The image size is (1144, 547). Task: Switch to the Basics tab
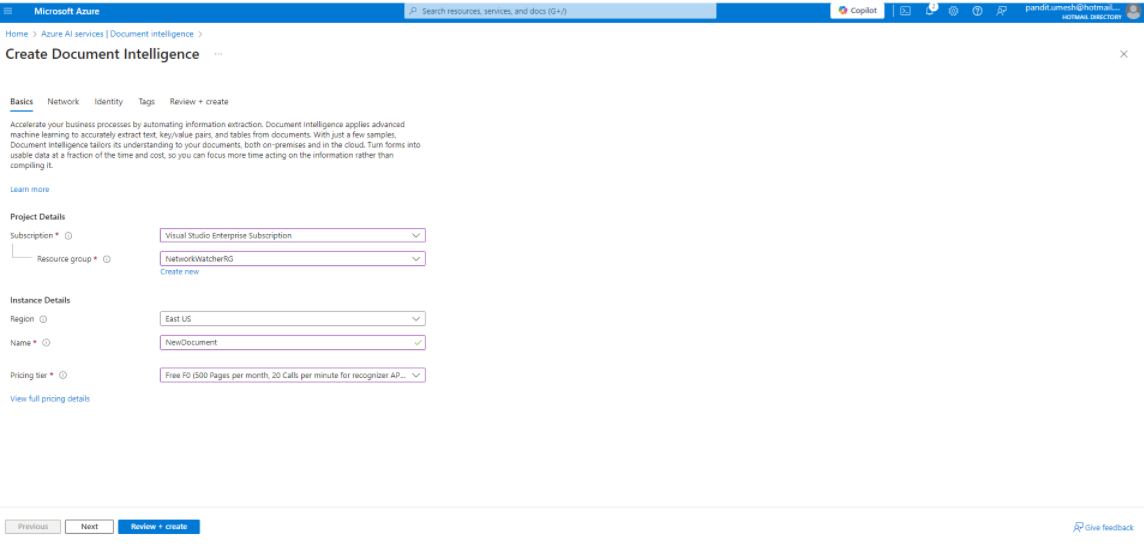[21, 101]
